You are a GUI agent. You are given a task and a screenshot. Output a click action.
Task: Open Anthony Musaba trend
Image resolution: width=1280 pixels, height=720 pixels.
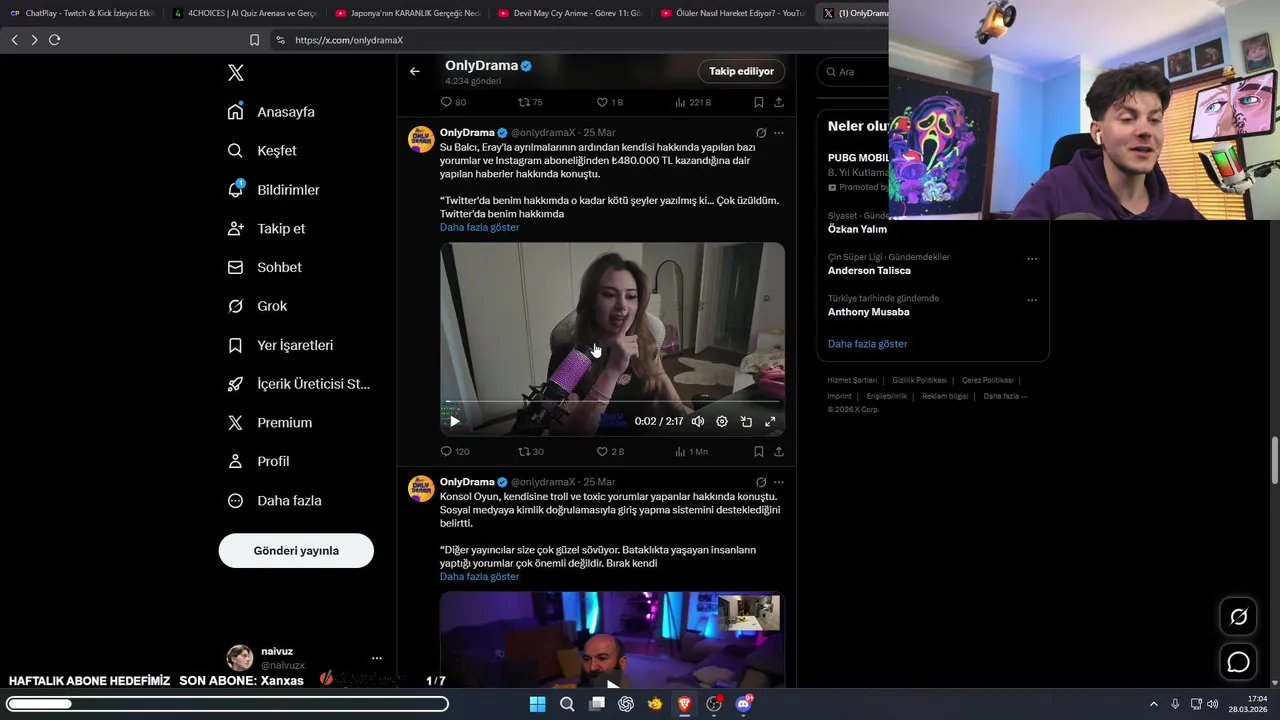(x=868, y=312)
